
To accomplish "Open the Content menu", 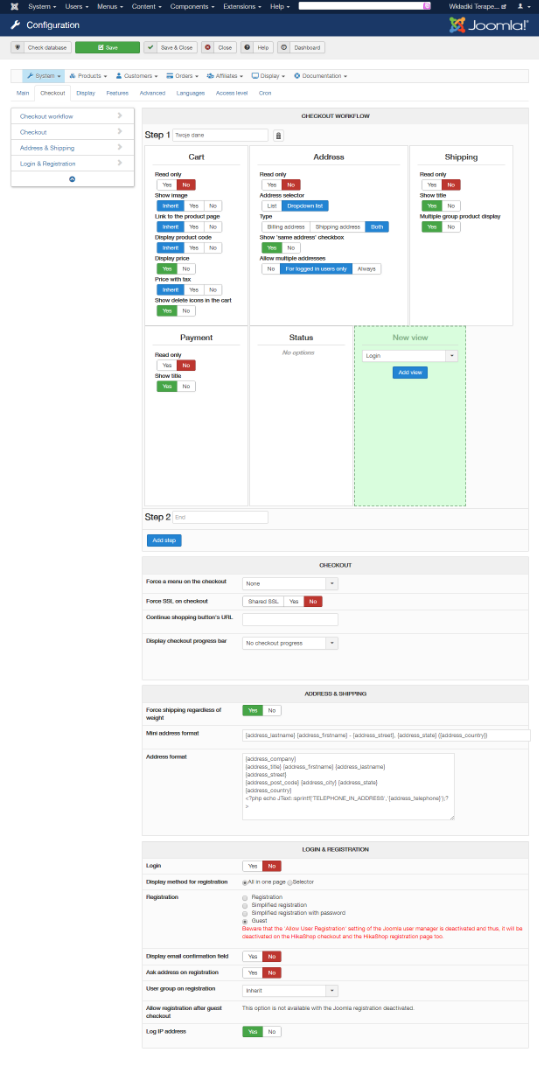I will [147, 6].
